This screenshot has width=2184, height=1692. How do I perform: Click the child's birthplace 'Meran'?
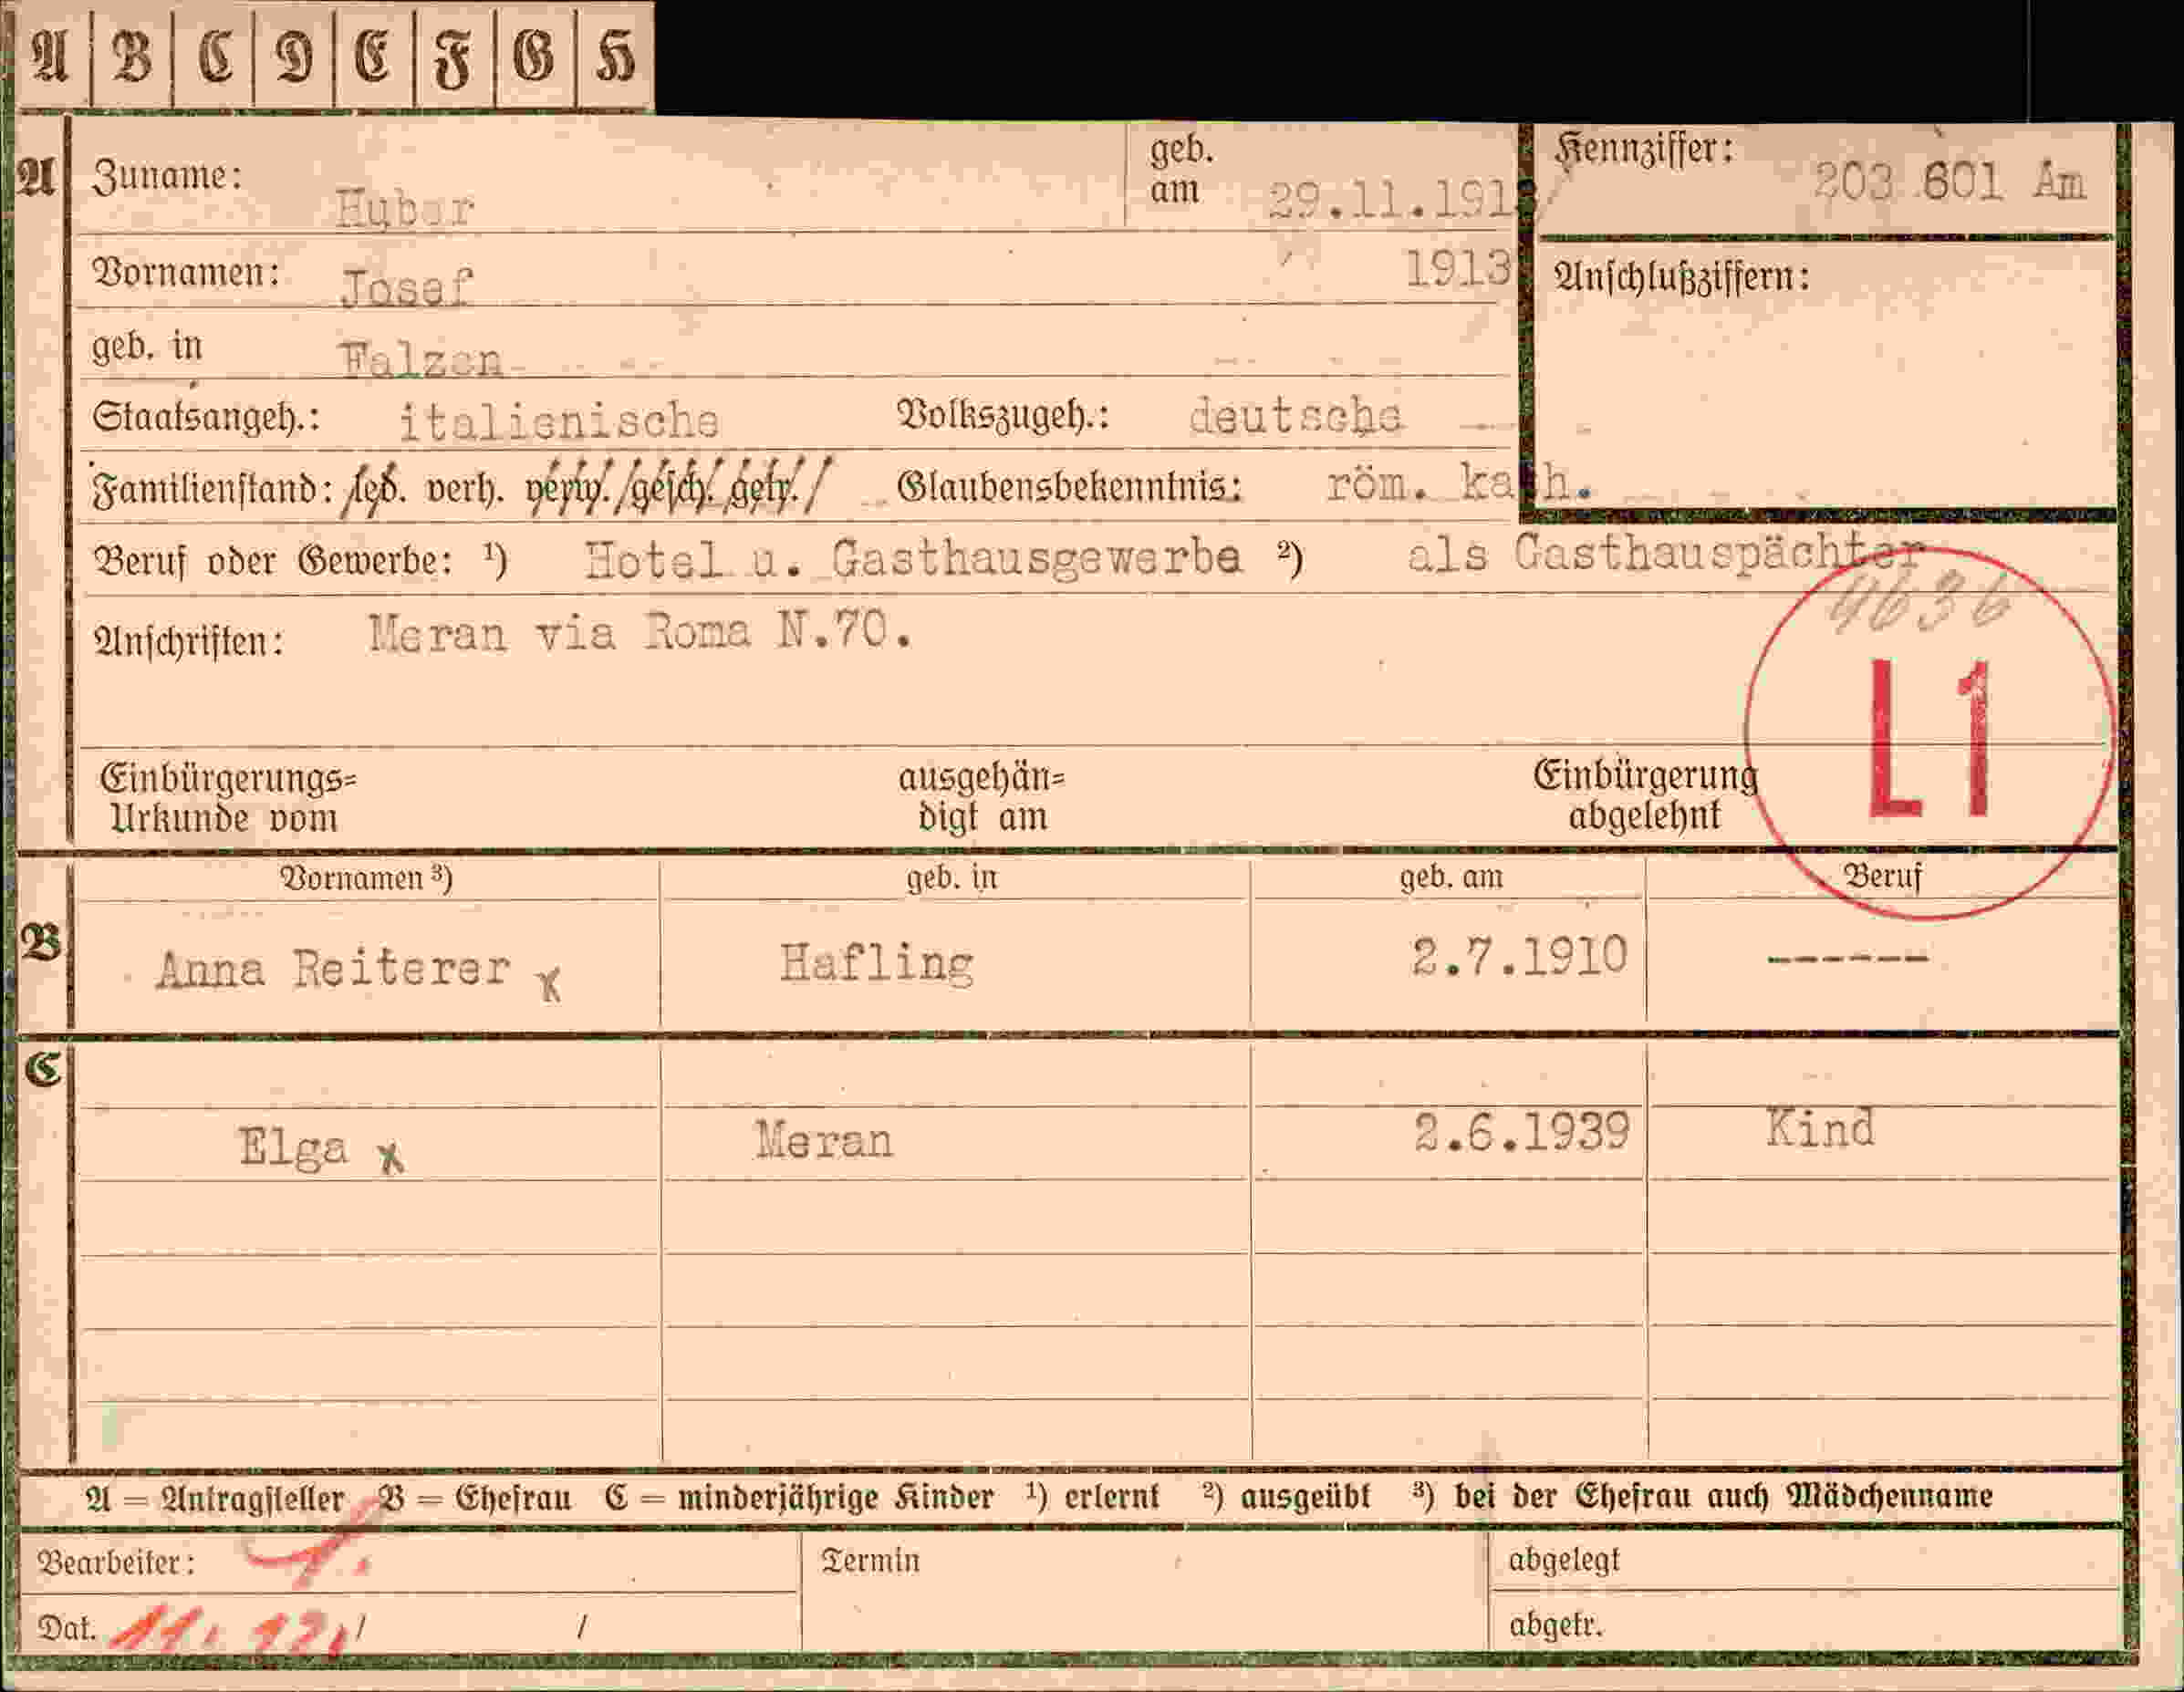824,1140
